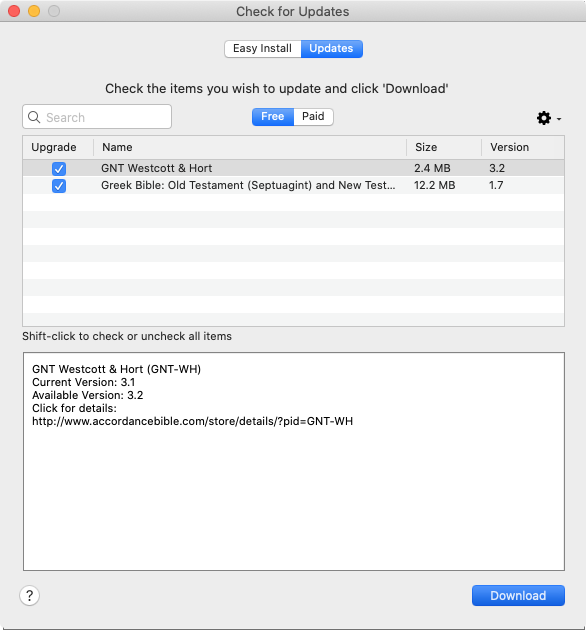Click the Upgrade column header
The width and height of the screenshot is (586, 630).
click(x=58, y=147)
